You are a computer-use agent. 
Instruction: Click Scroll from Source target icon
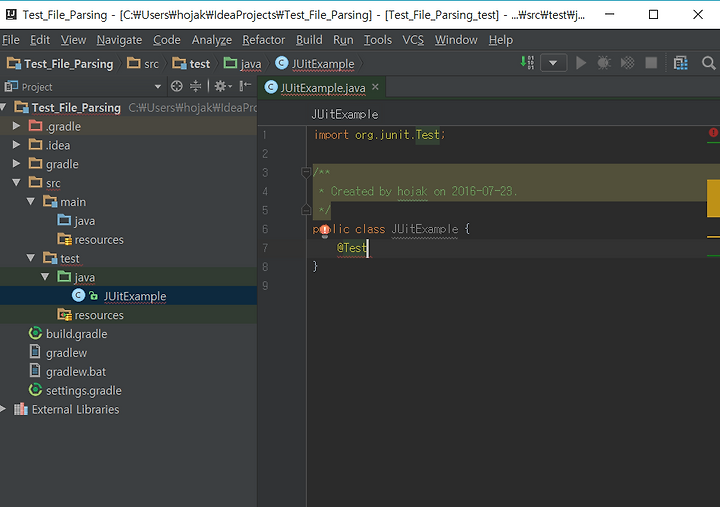click(x=177, y=86)
